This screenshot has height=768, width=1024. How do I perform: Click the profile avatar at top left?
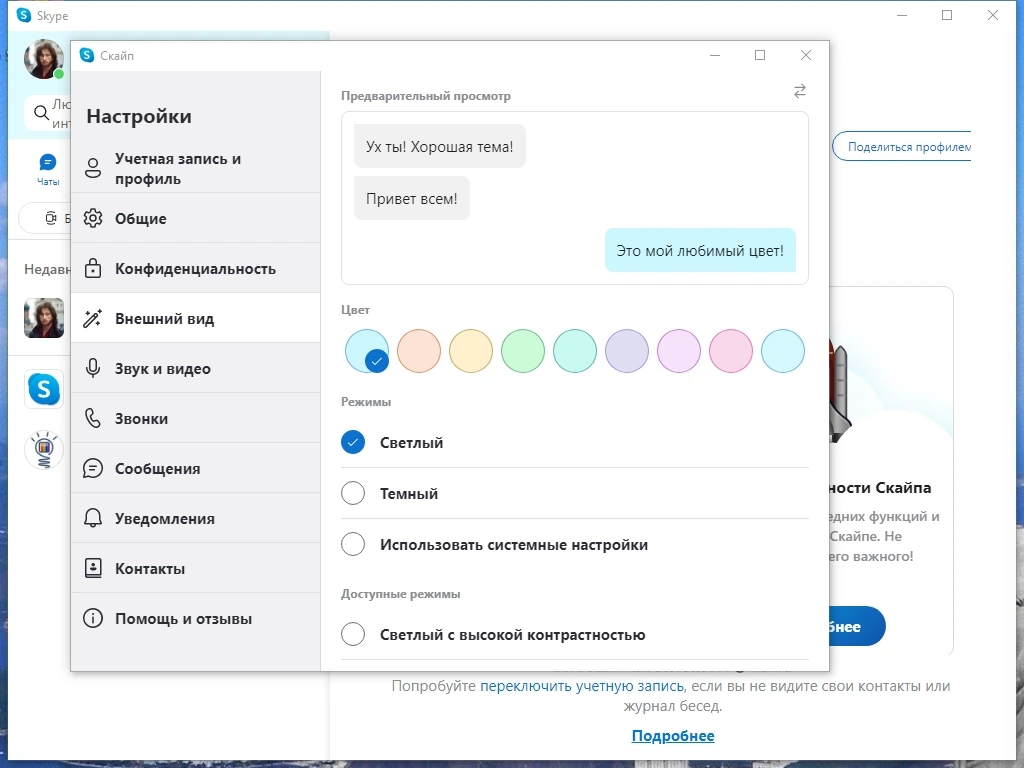pos(44,59)
